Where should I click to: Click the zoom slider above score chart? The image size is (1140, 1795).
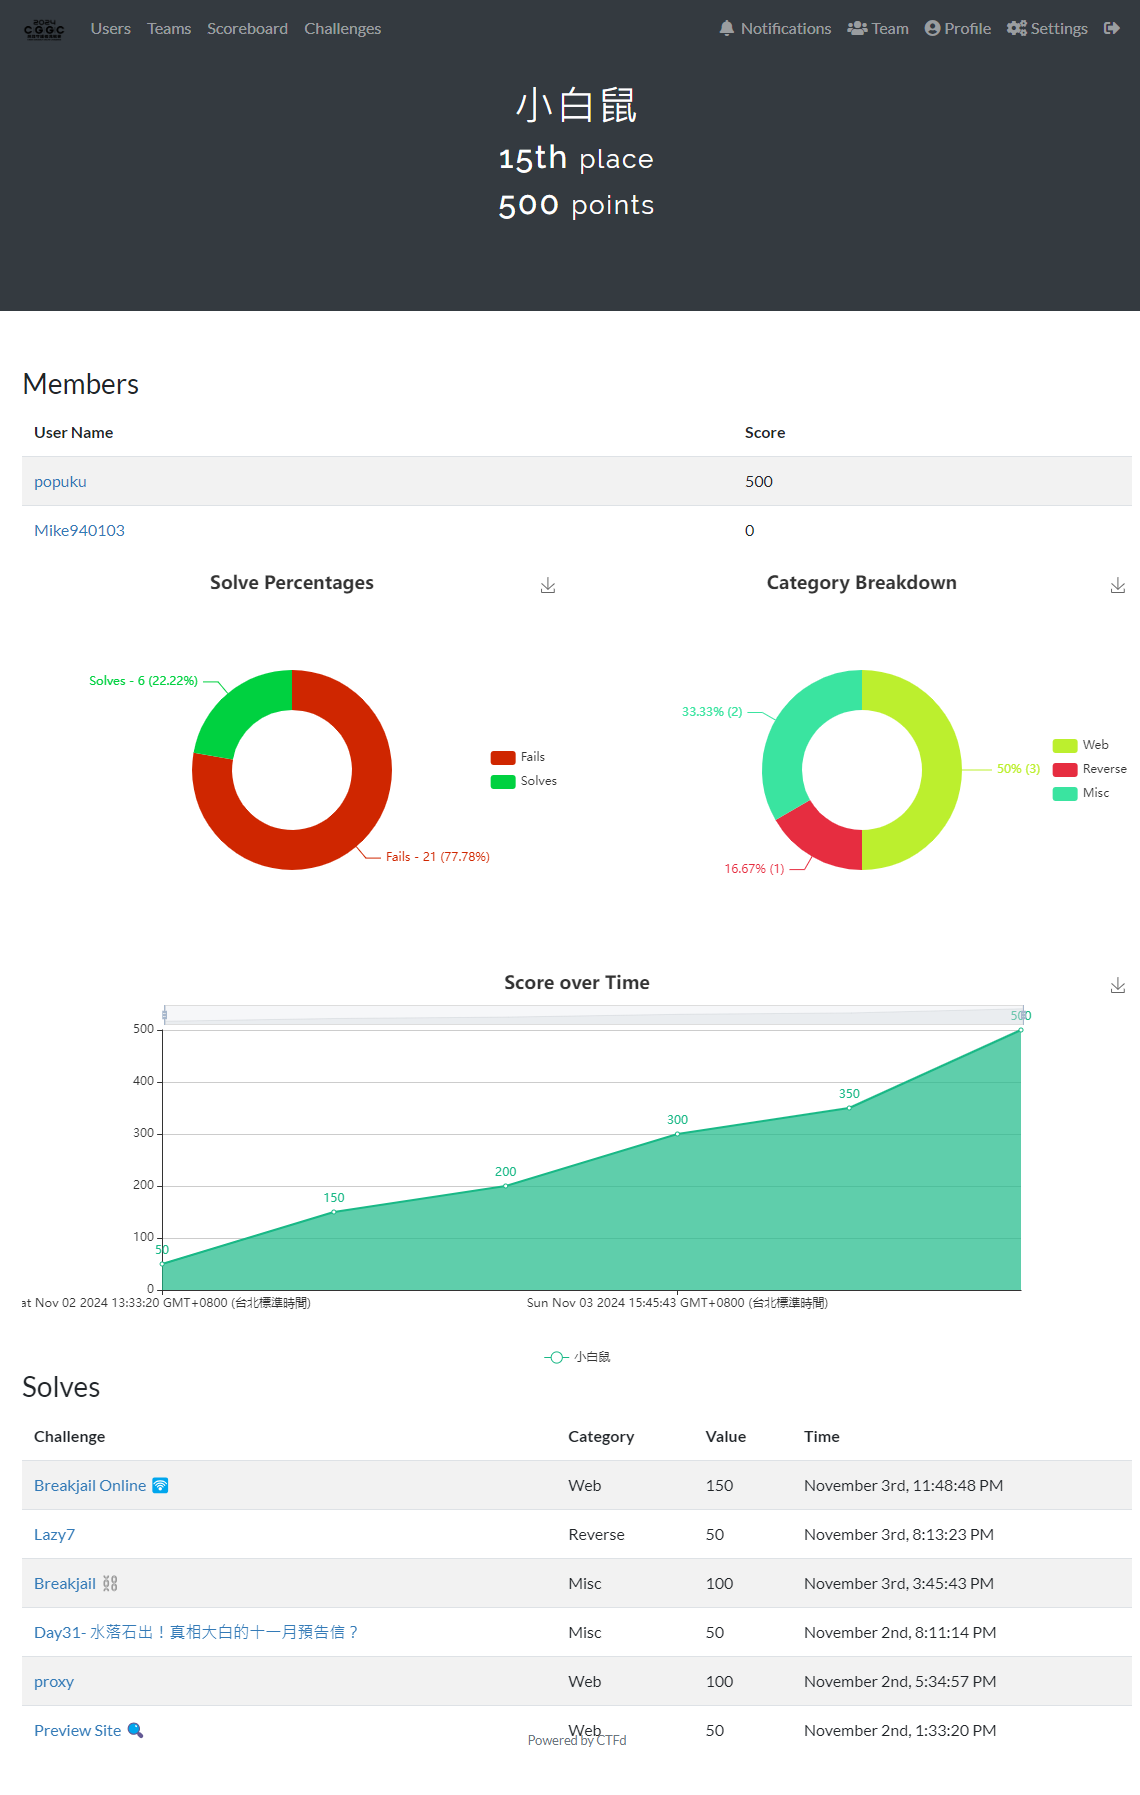[x=592, y=1015]
